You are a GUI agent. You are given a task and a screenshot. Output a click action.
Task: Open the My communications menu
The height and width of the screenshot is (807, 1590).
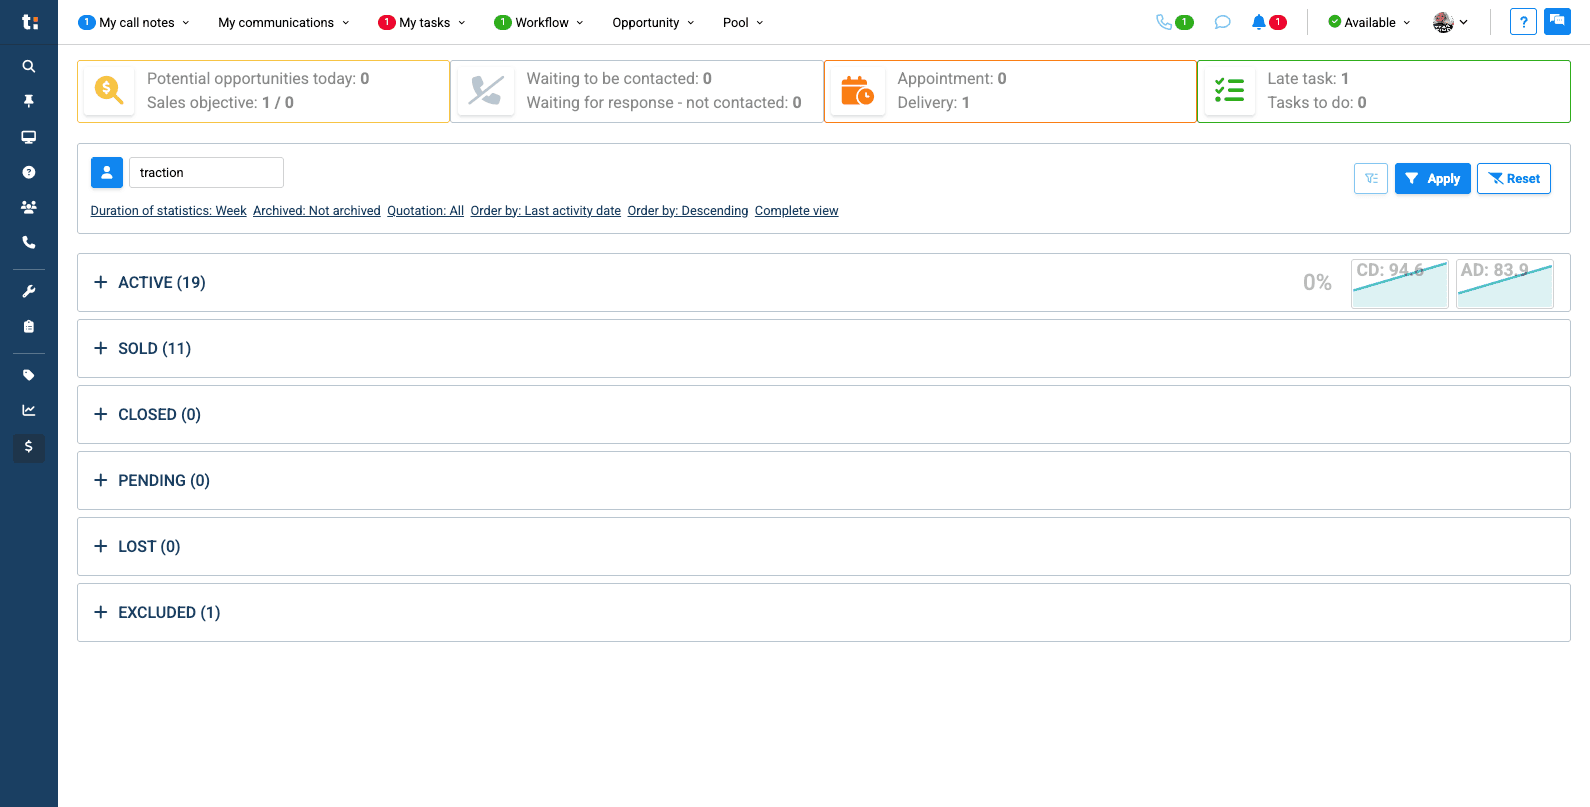point(284,22)
